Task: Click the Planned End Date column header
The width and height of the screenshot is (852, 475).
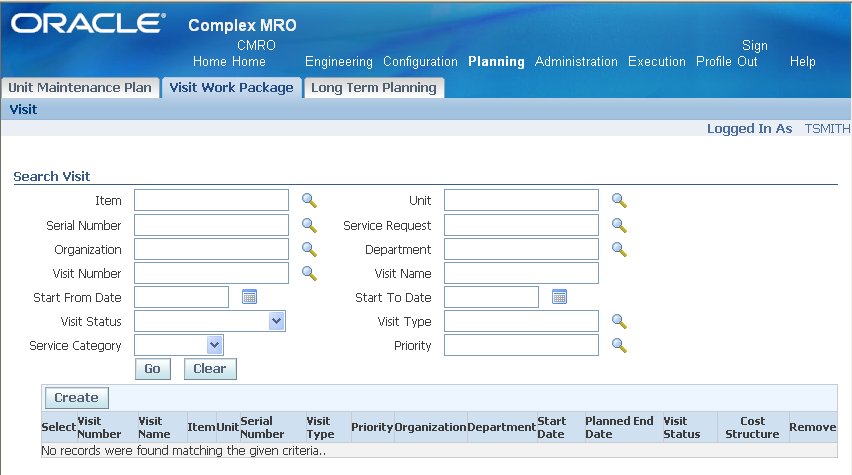Action: [619, 427]
